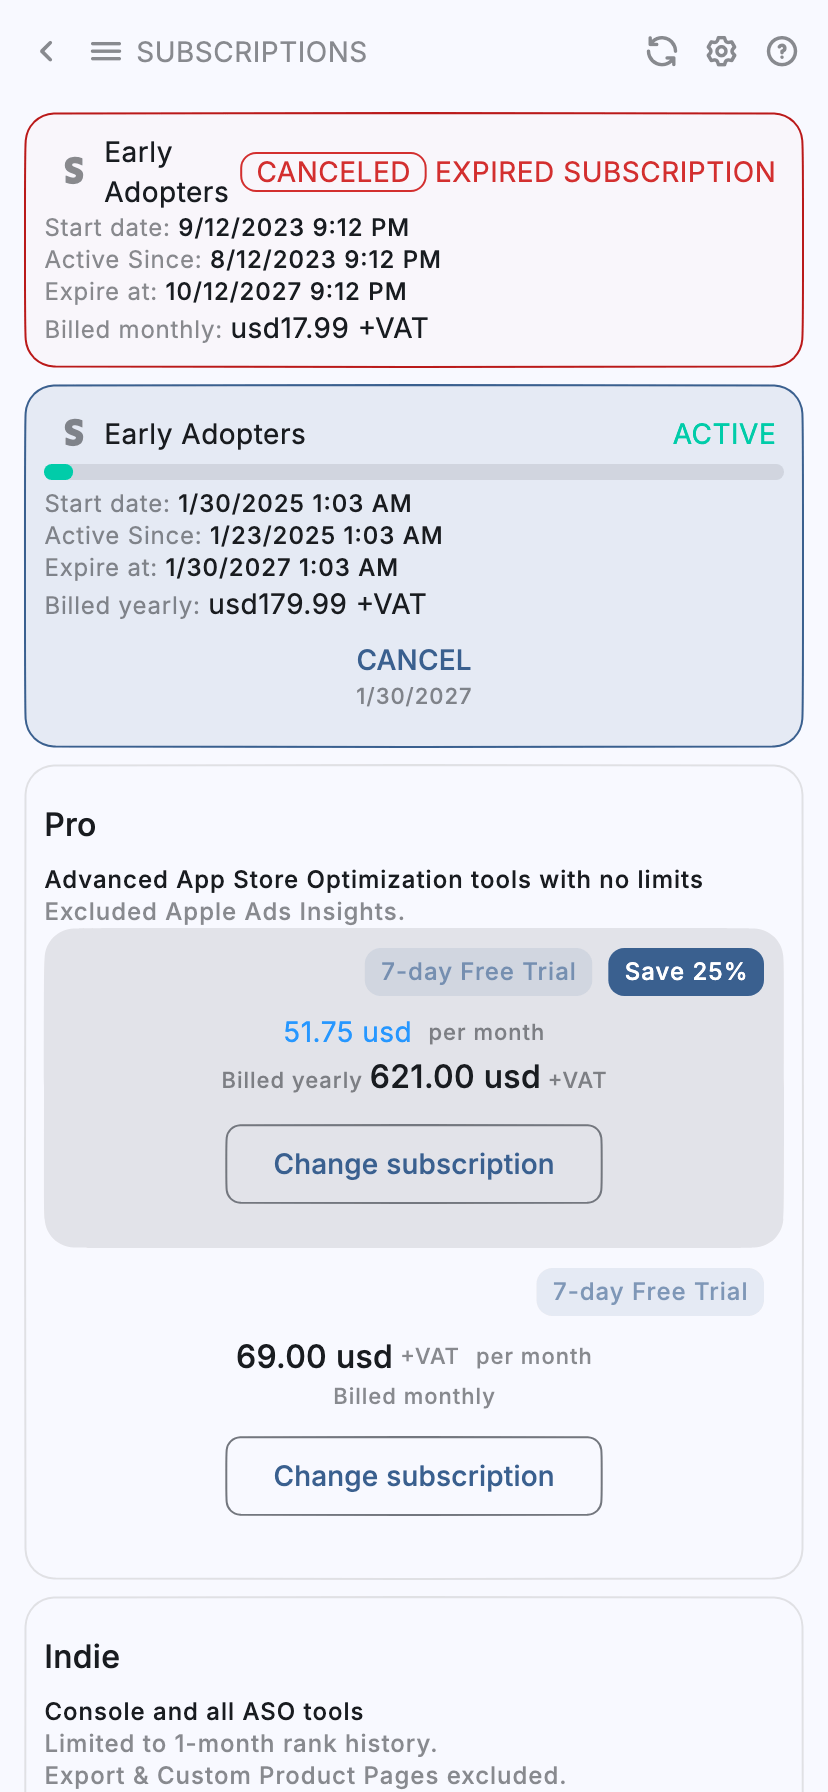Click the S logo on the expired subscription
828x1792 pixels.
pos(71,171)
